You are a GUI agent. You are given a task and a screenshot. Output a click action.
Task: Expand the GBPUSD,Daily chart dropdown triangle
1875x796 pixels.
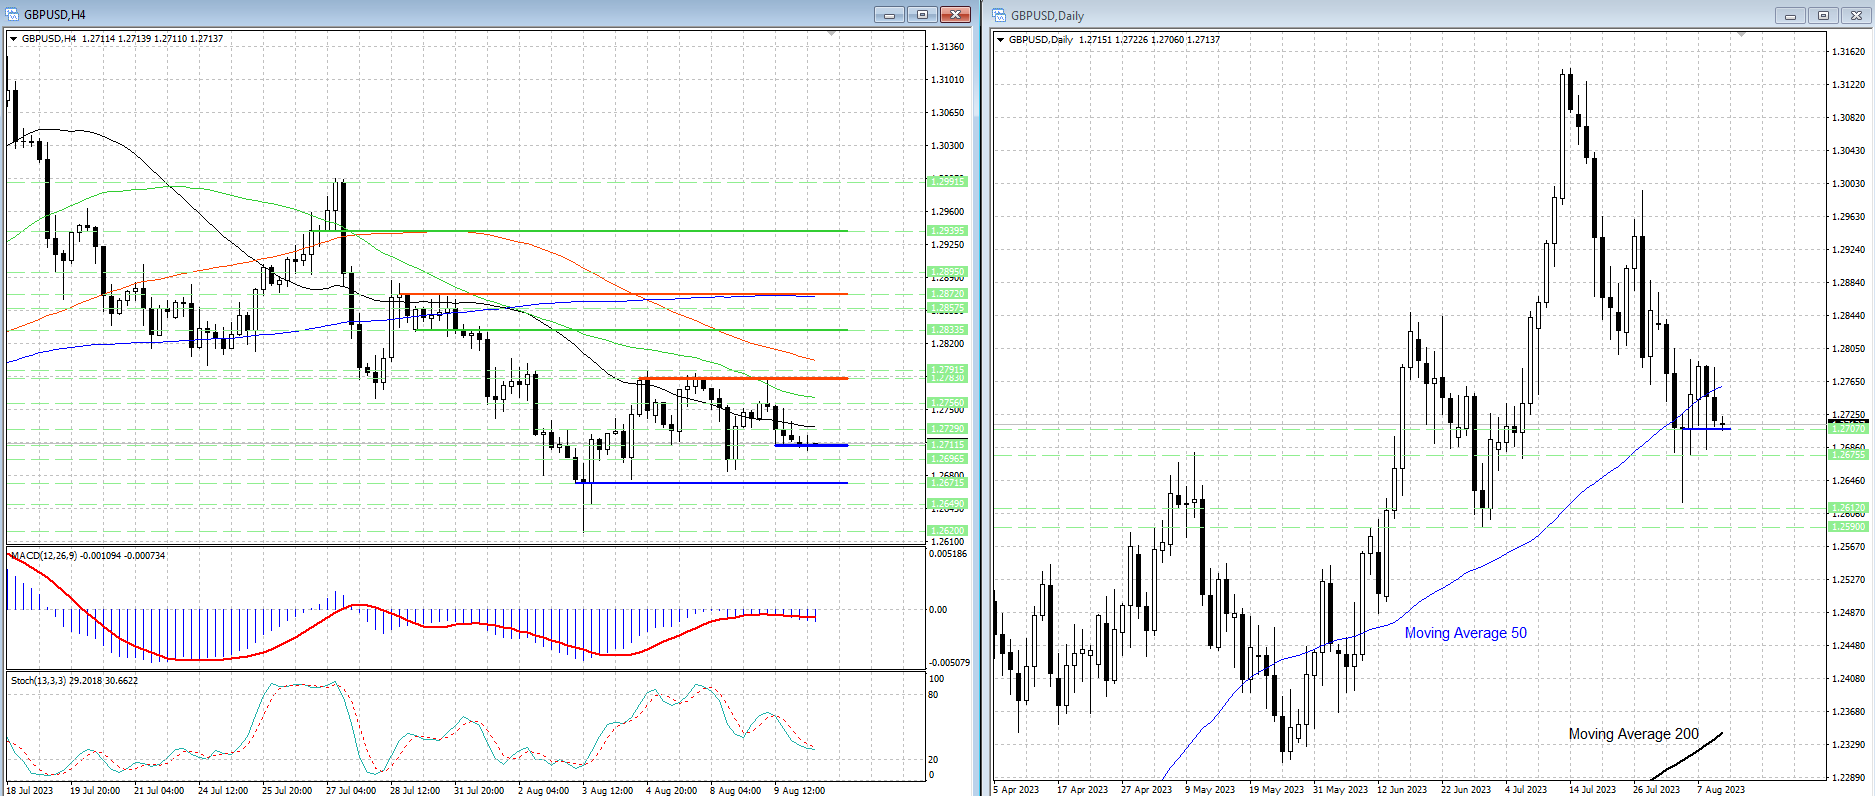(x=1001, y=40)
